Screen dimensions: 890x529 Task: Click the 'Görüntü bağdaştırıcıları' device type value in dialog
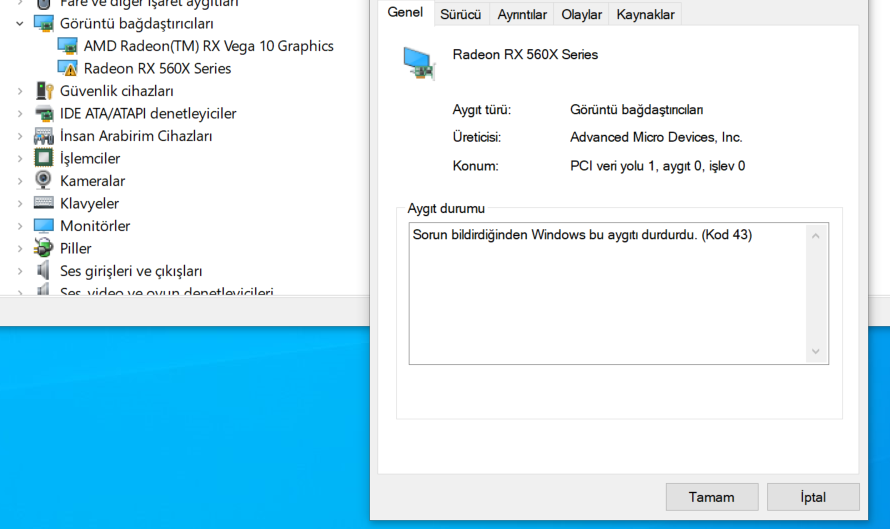[636, 110]
